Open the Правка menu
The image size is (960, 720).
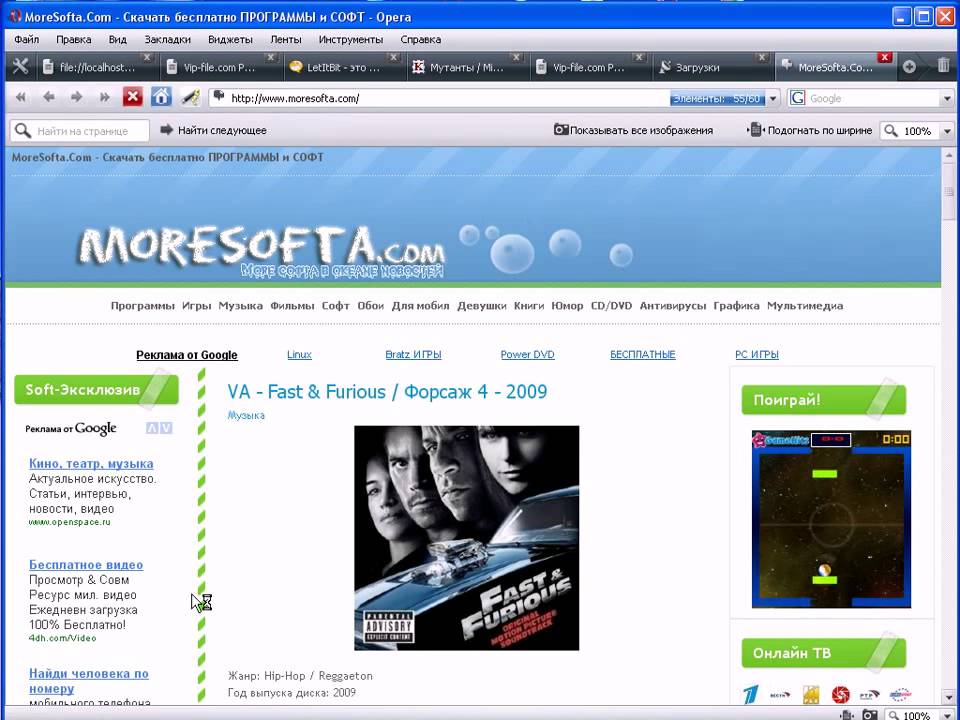tap(73, 39)
